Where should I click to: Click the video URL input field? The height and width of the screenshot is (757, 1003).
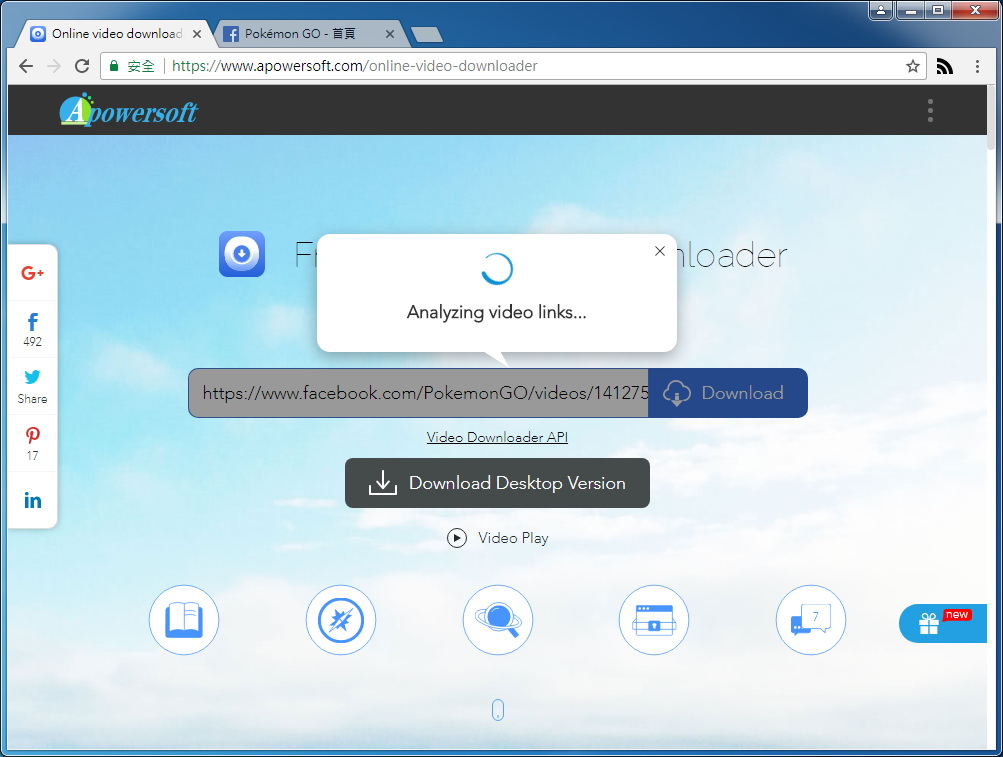pyautogui.click(x=418, y=393)
